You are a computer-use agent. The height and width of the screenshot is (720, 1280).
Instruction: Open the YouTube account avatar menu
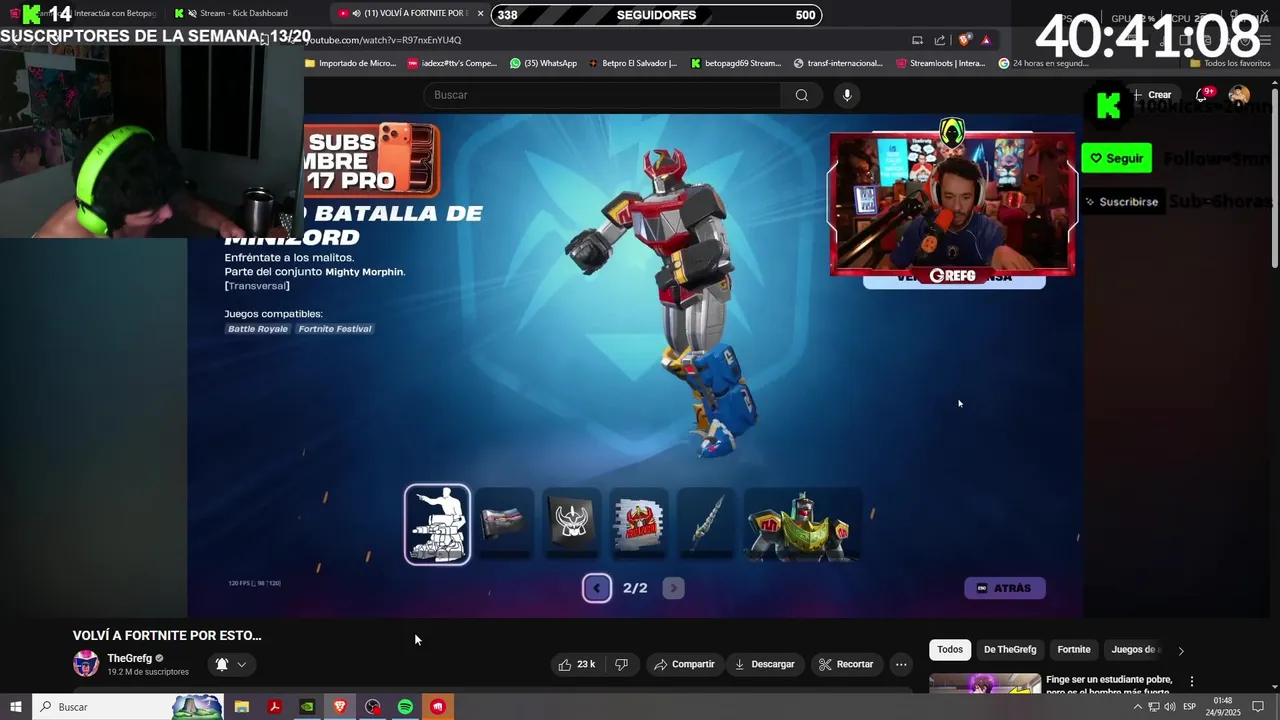point(1239,95)
